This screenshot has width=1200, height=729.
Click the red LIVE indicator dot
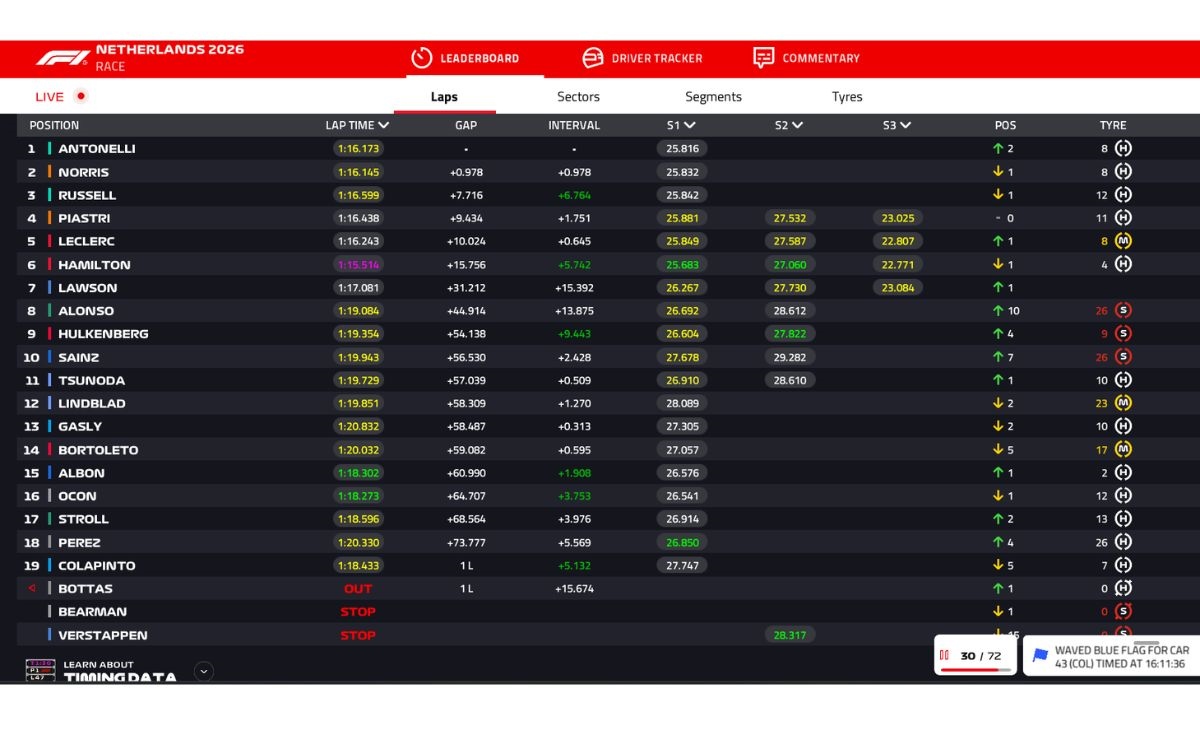pyautogui.click(x=81, y=96)
